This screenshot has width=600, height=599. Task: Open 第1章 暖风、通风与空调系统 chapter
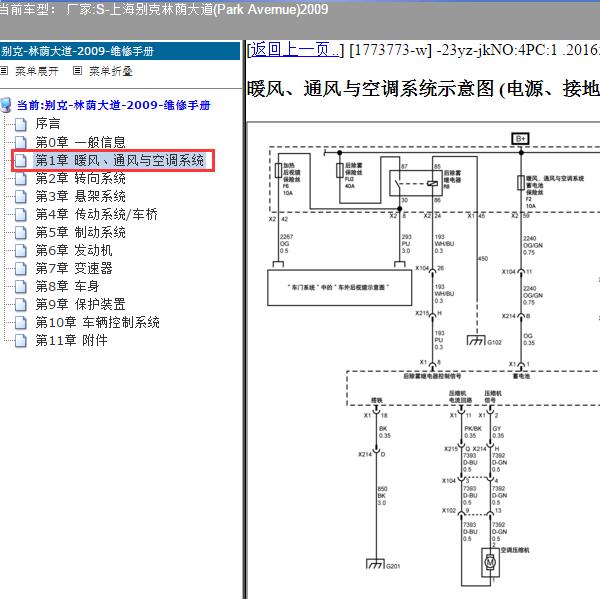(x=119, y=160)
